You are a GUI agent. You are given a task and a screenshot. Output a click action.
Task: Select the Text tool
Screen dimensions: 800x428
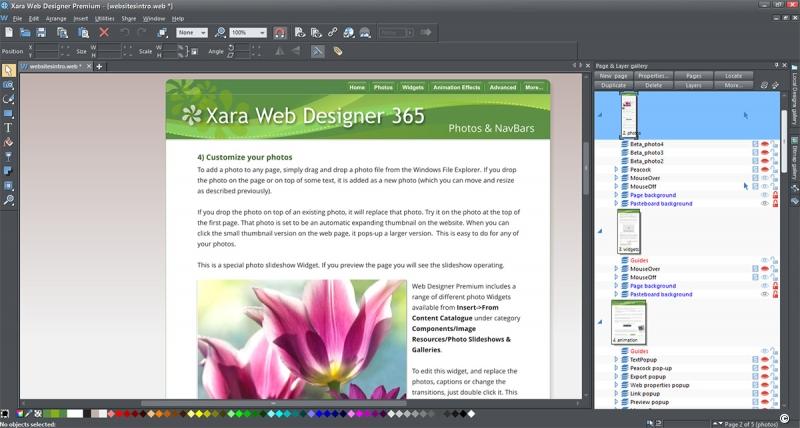click(x=8, y=128)
